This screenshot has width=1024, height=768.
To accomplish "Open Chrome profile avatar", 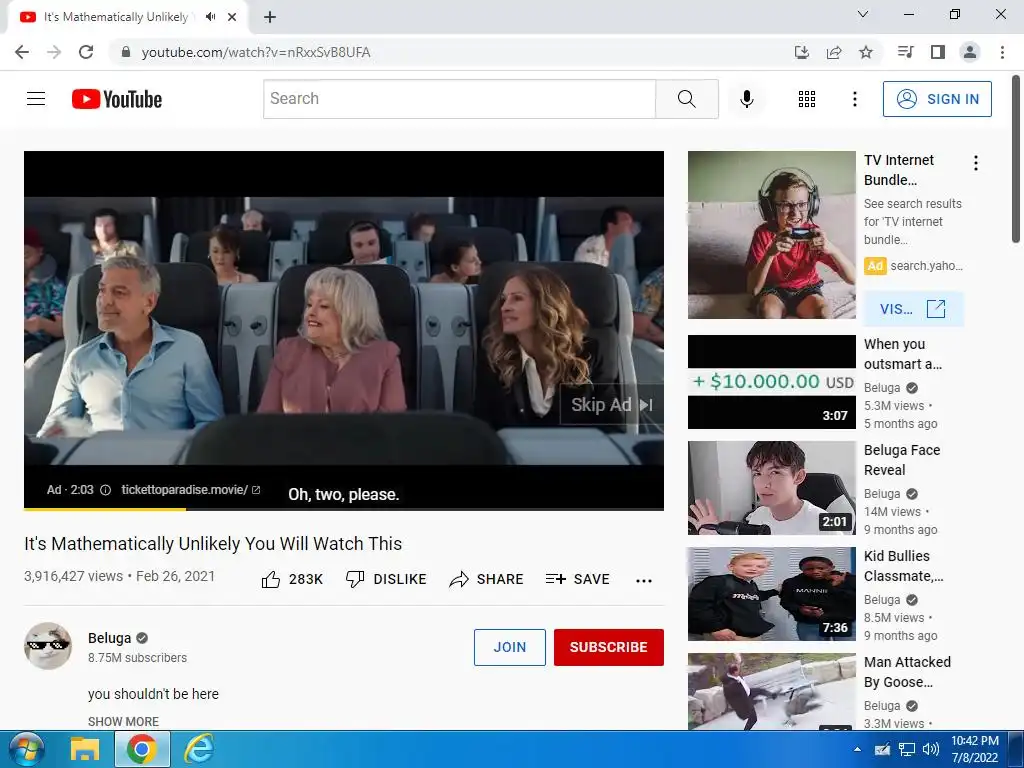I will 970,52.
